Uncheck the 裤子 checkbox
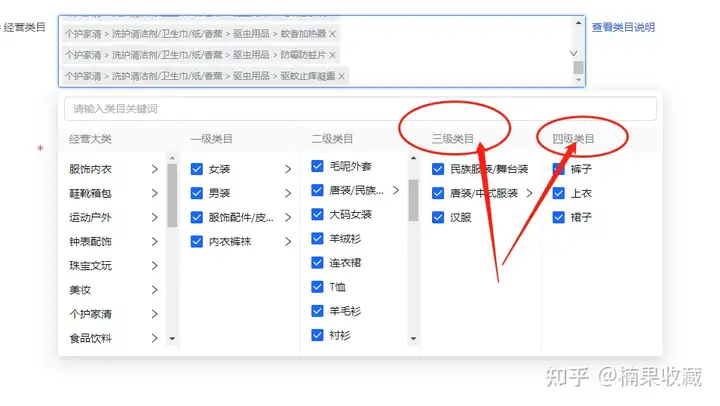The image size is (720, 406). coord(558,169)
